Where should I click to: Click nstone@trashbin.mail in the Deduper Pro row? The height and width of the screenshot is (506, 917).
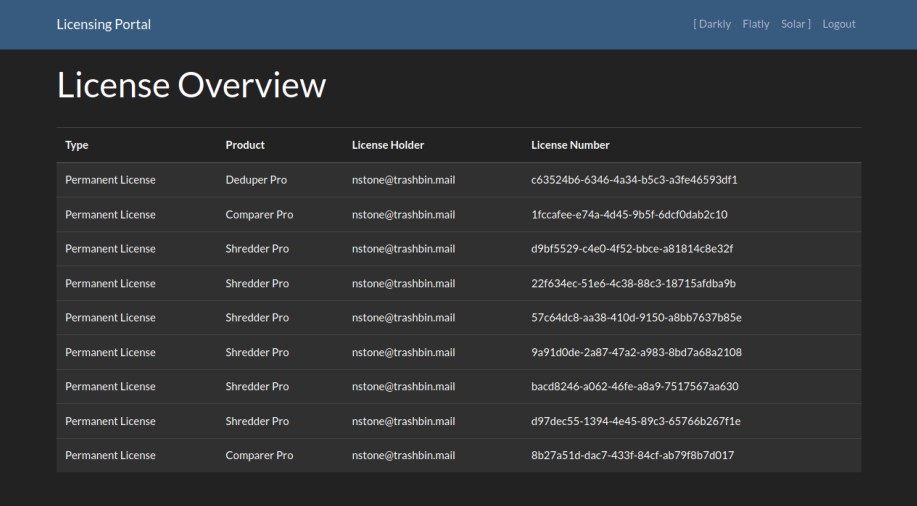tap(404, 180)
